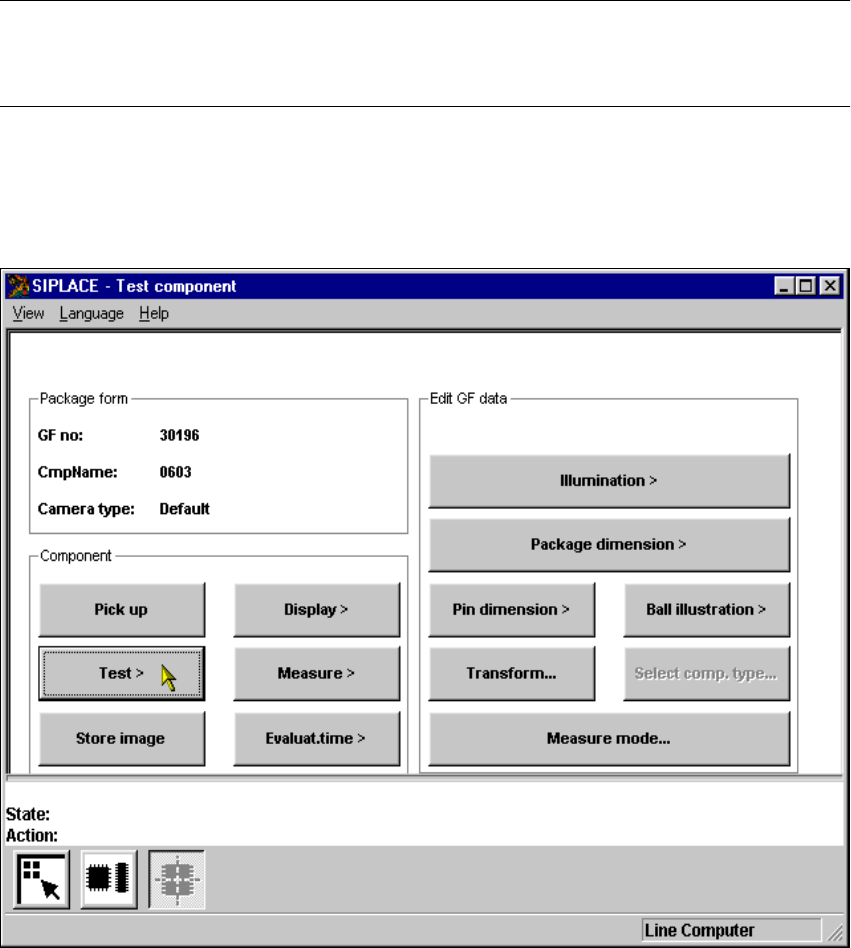Click the window resize grip corner

(835, 932)
